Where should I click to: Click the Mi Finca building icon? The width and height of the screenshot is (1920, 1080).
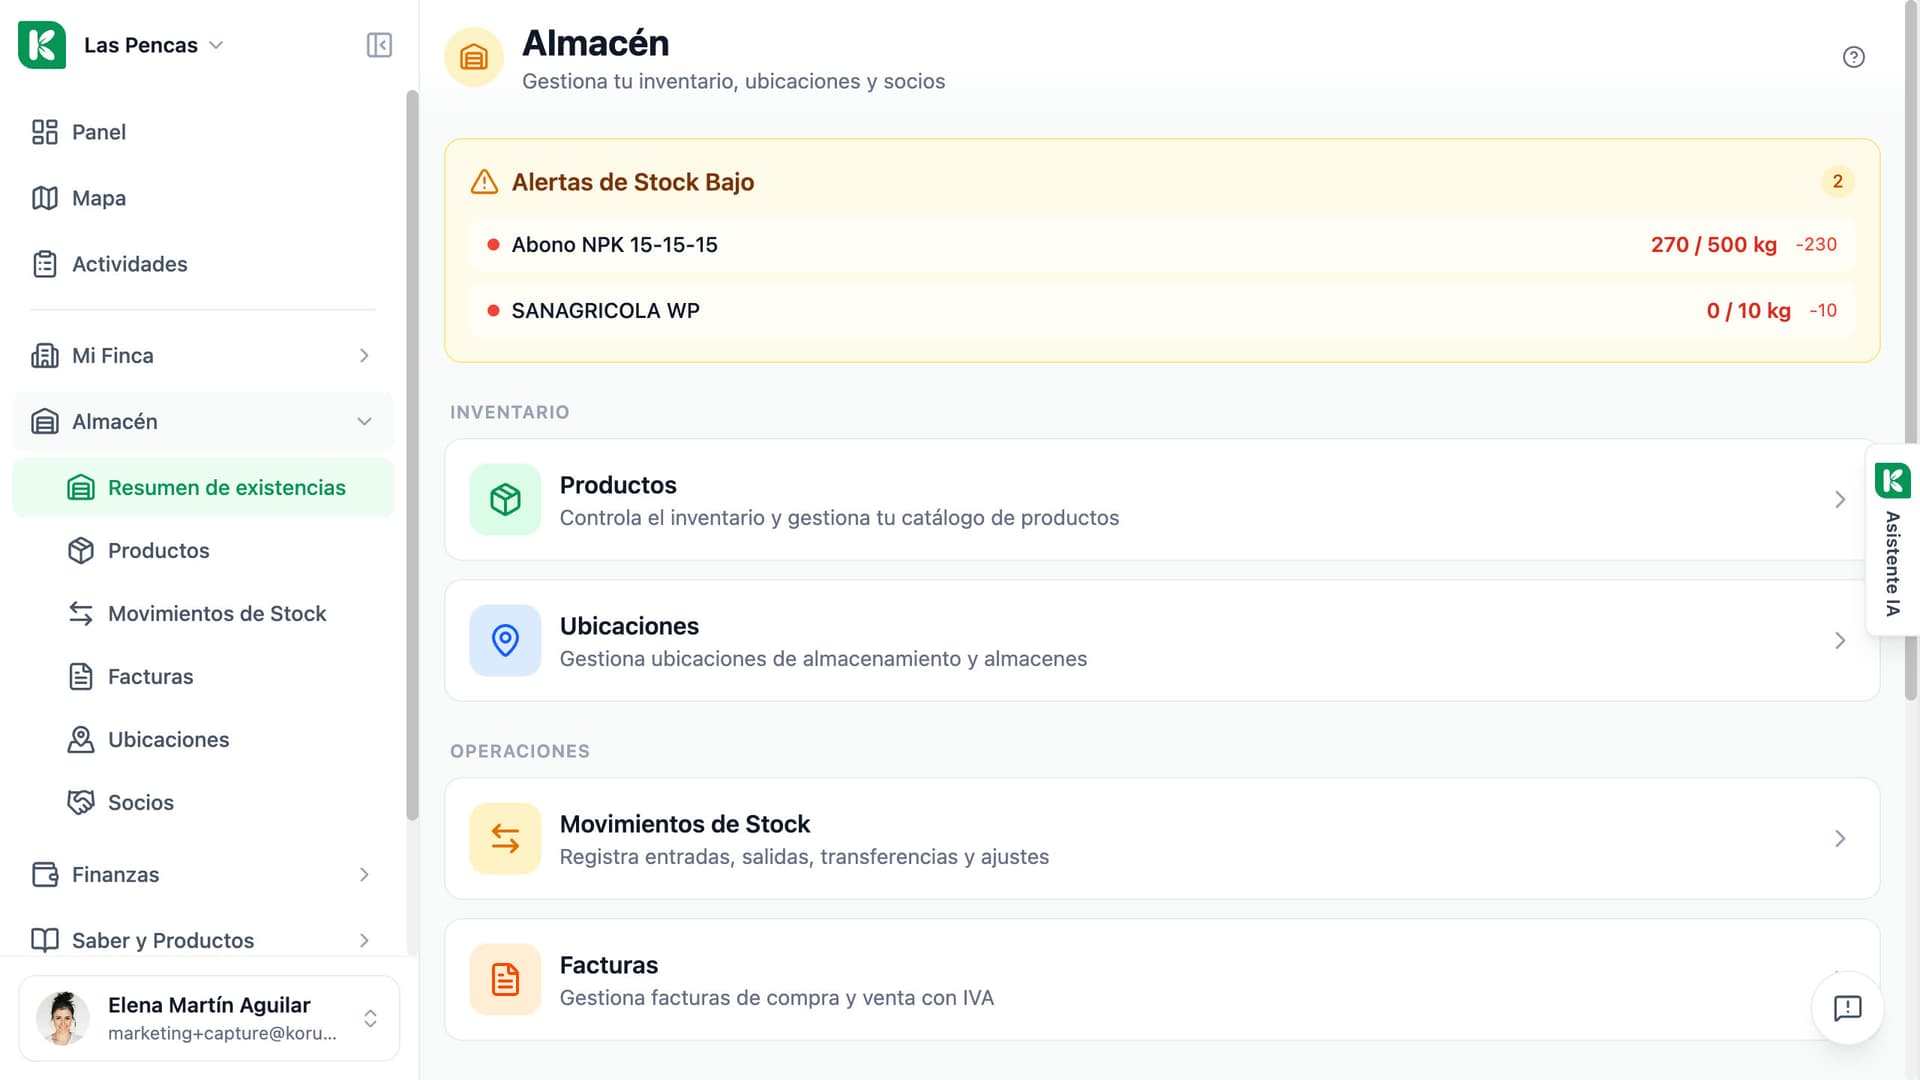coord(45,356)
